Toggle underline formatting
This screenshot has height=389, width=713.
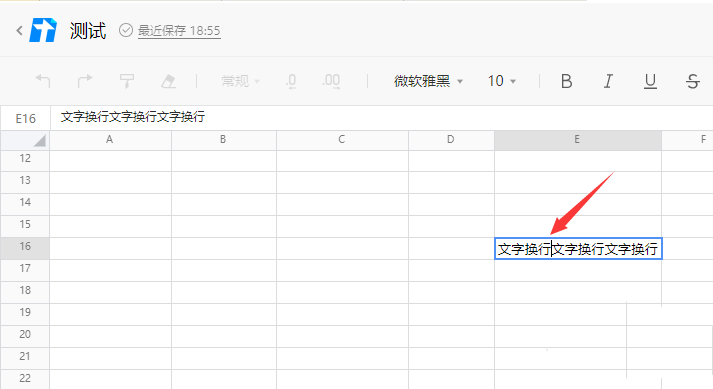click(x=650, y=81)
